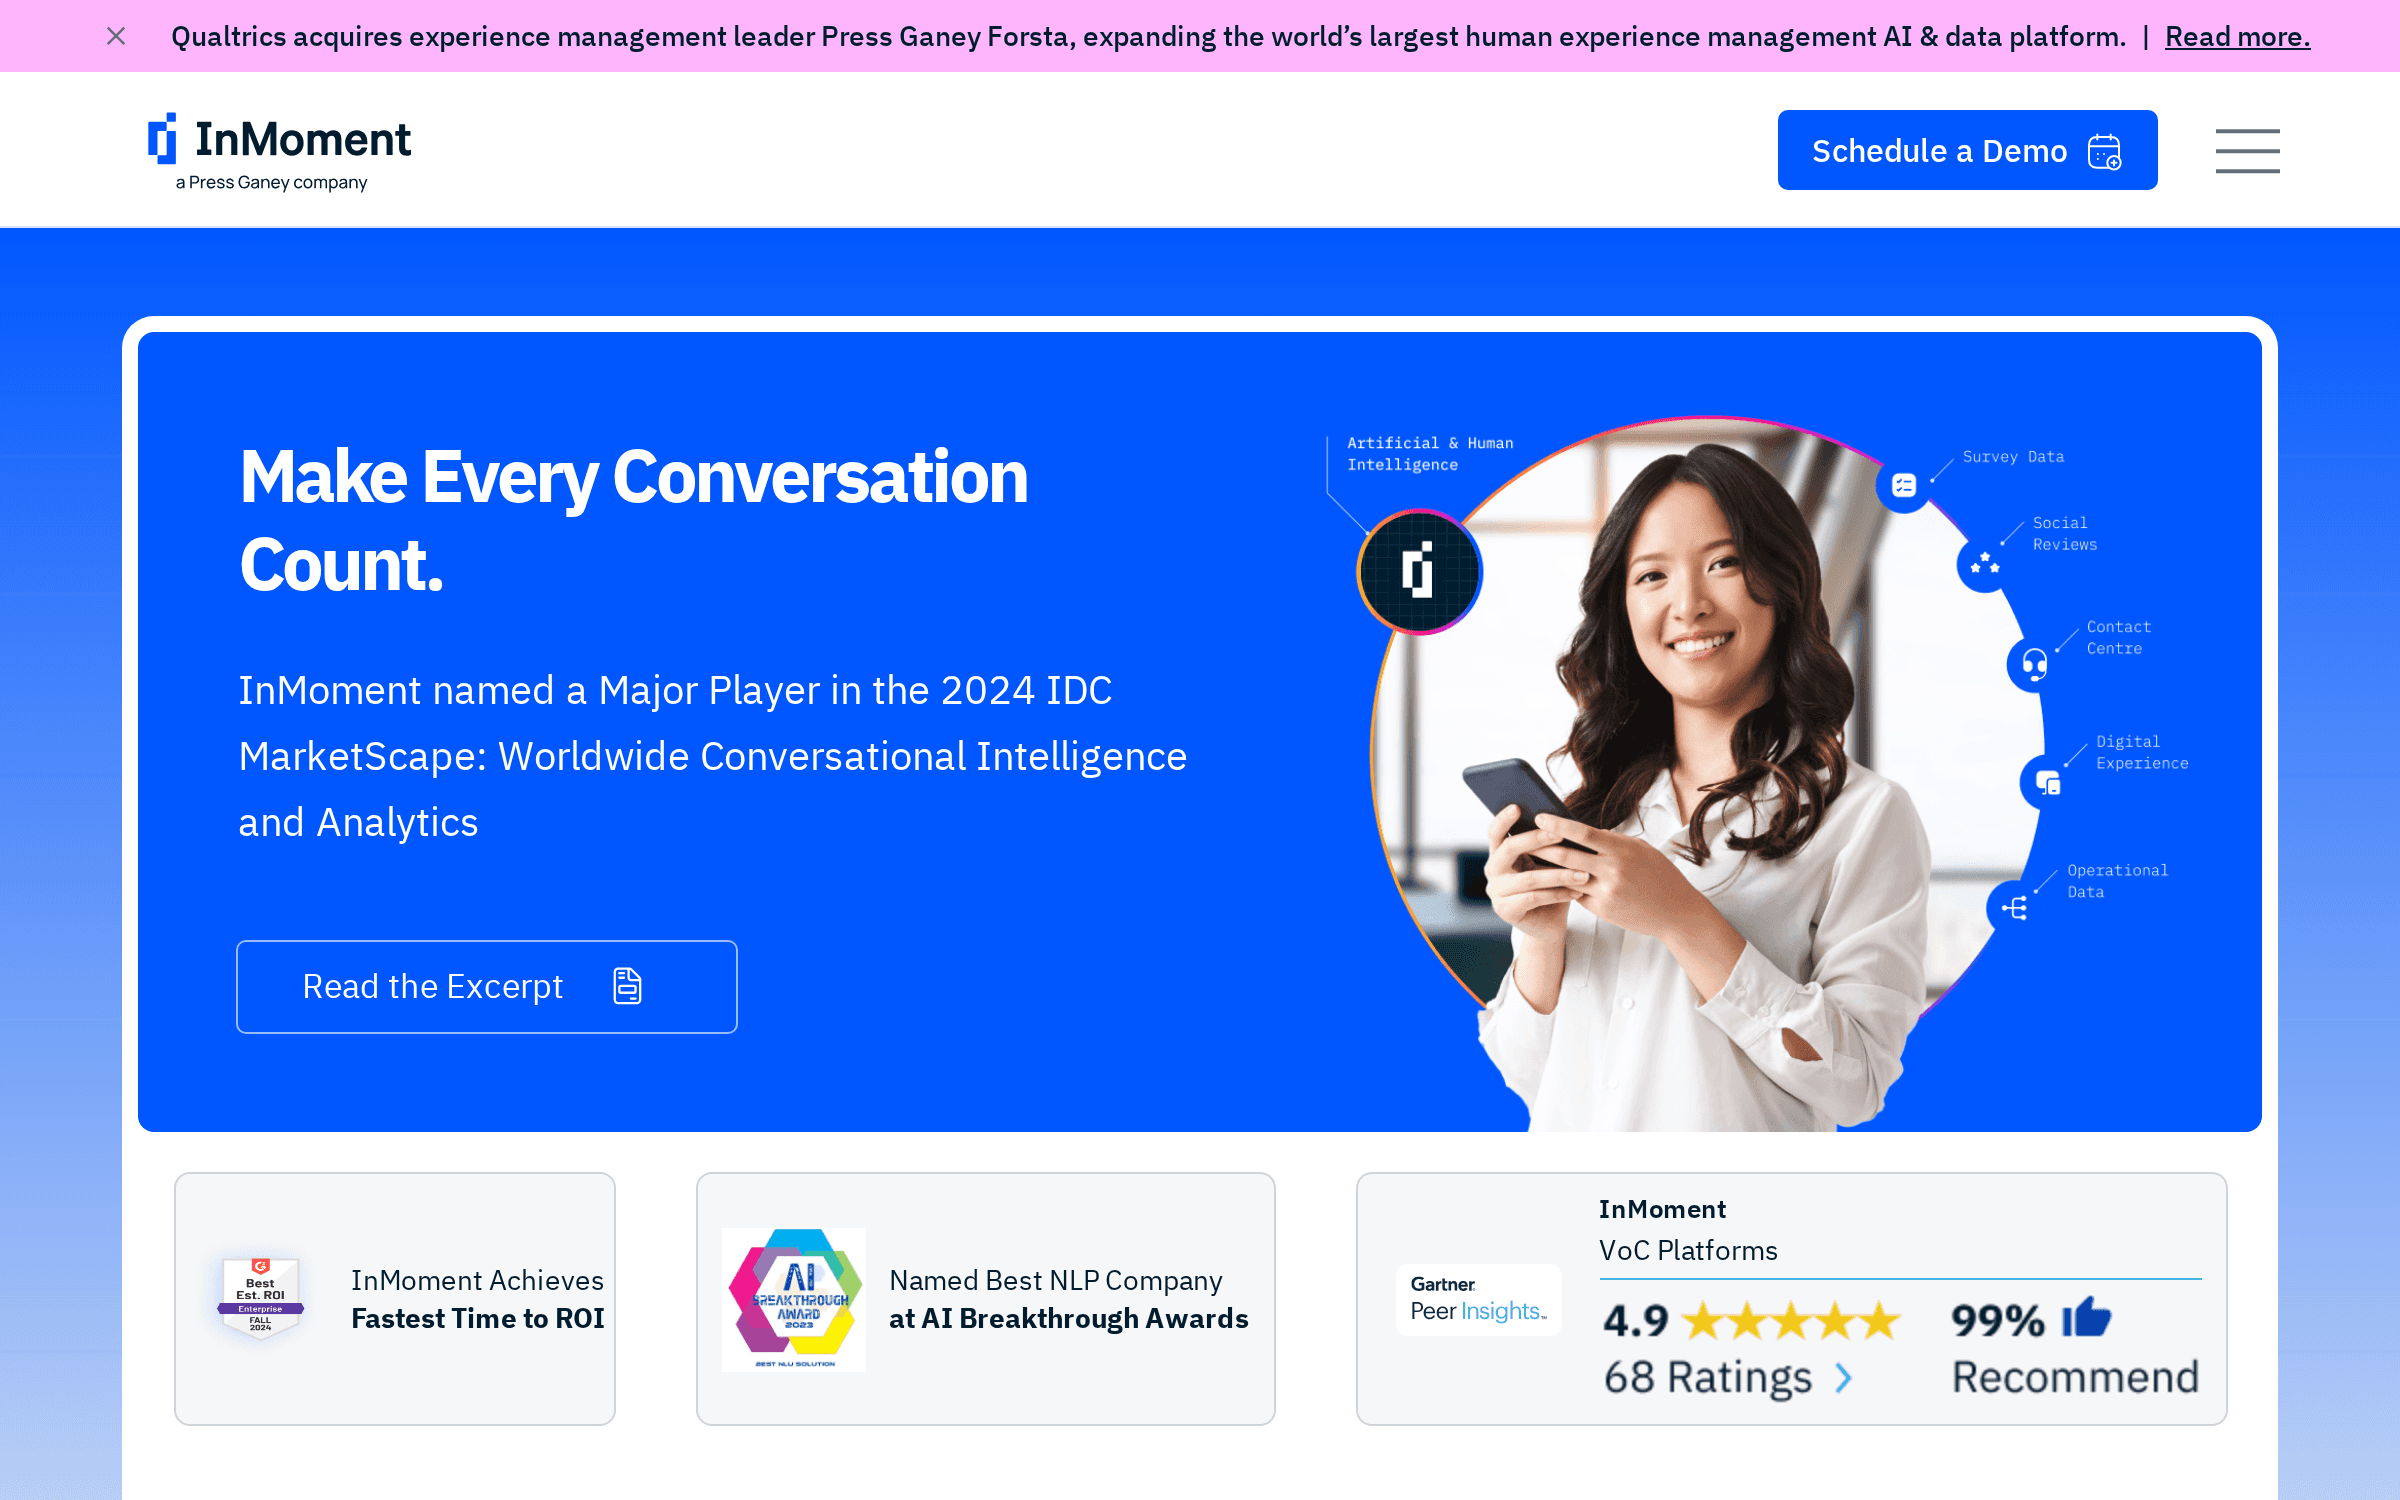Click the 'VoC Platforms' text

pyautogui.click(x=1688, y=1251)
